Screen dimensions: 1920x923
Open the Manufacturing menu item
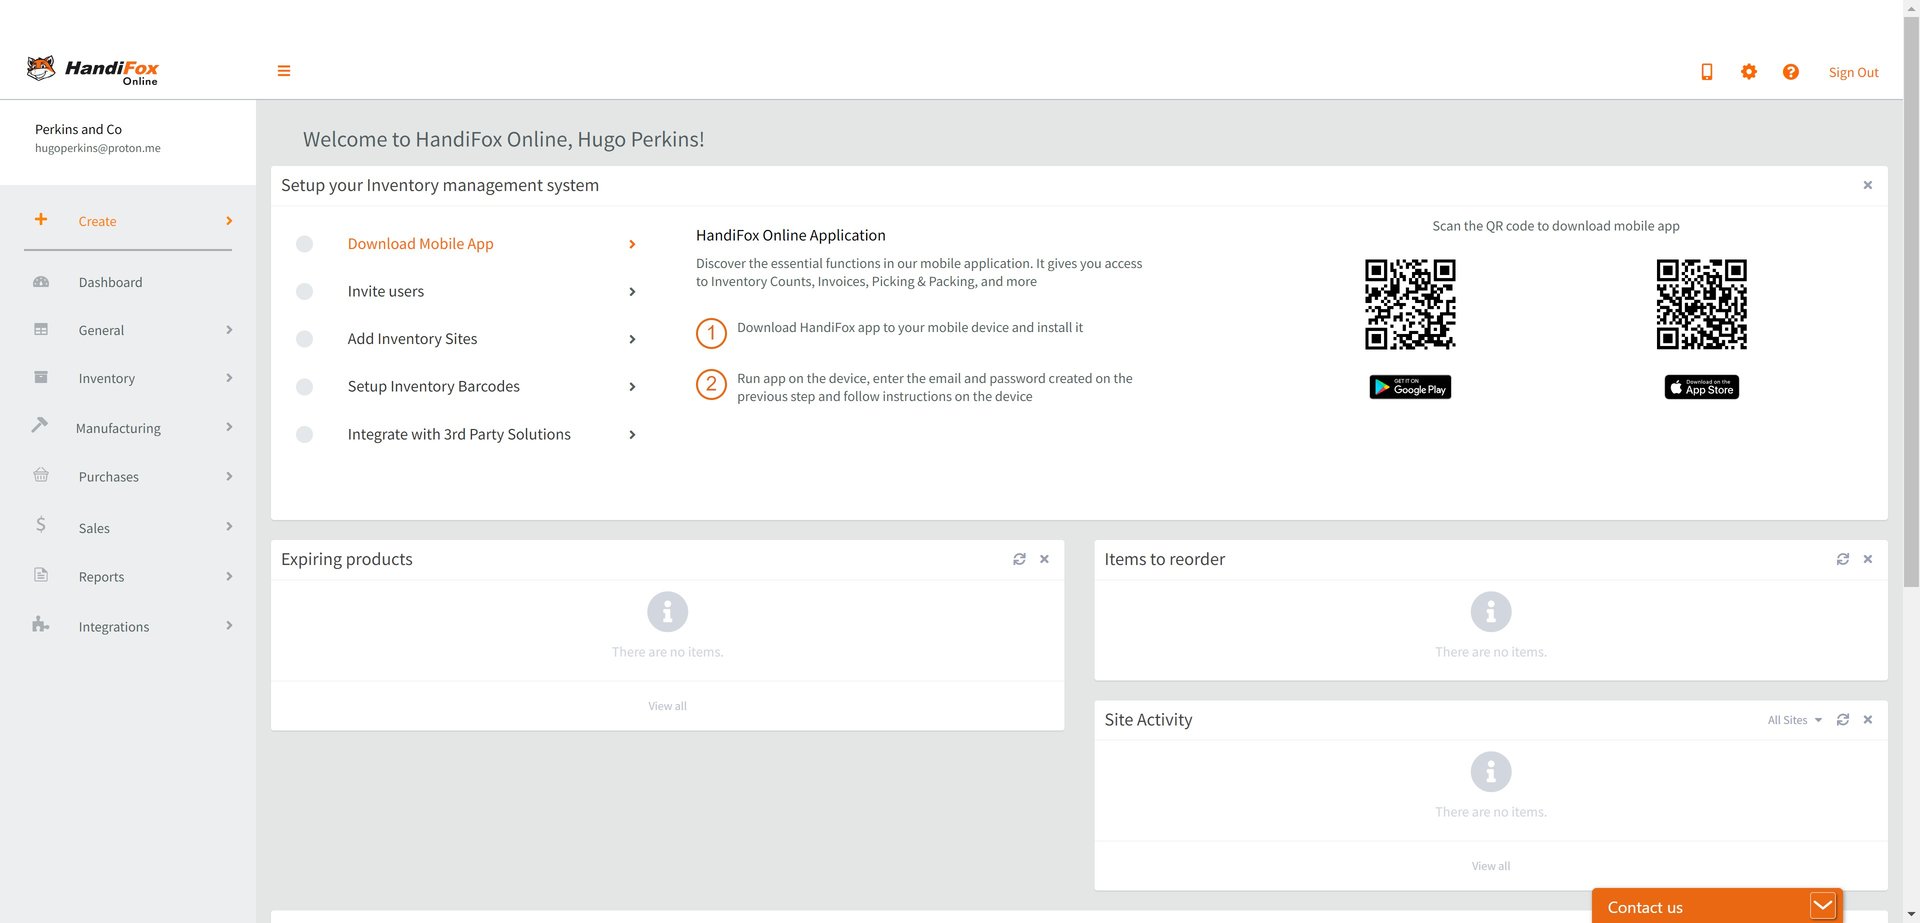(118, 428)
